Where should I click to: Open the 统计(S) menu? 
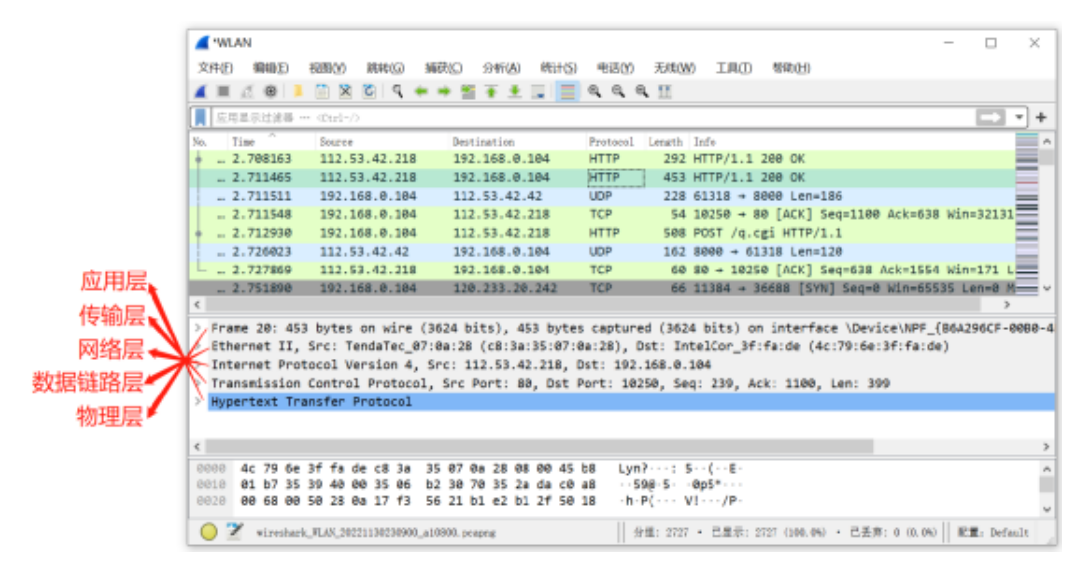coord(558,68)
